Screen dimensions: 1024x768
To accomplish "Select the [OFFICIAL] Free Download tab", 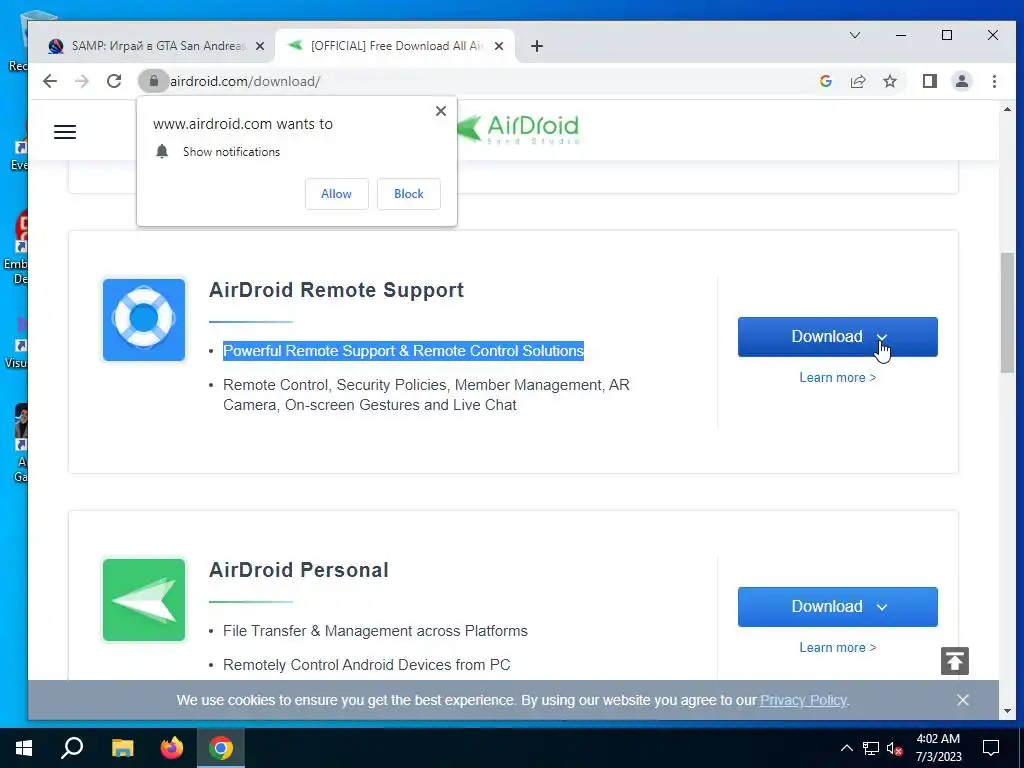I will [x=394, y=46].
